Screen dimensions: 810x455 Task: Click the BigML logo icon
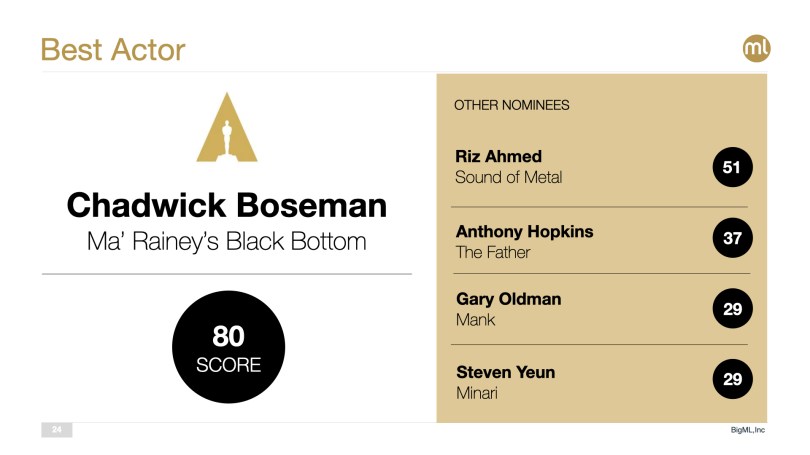click(755, 48)
